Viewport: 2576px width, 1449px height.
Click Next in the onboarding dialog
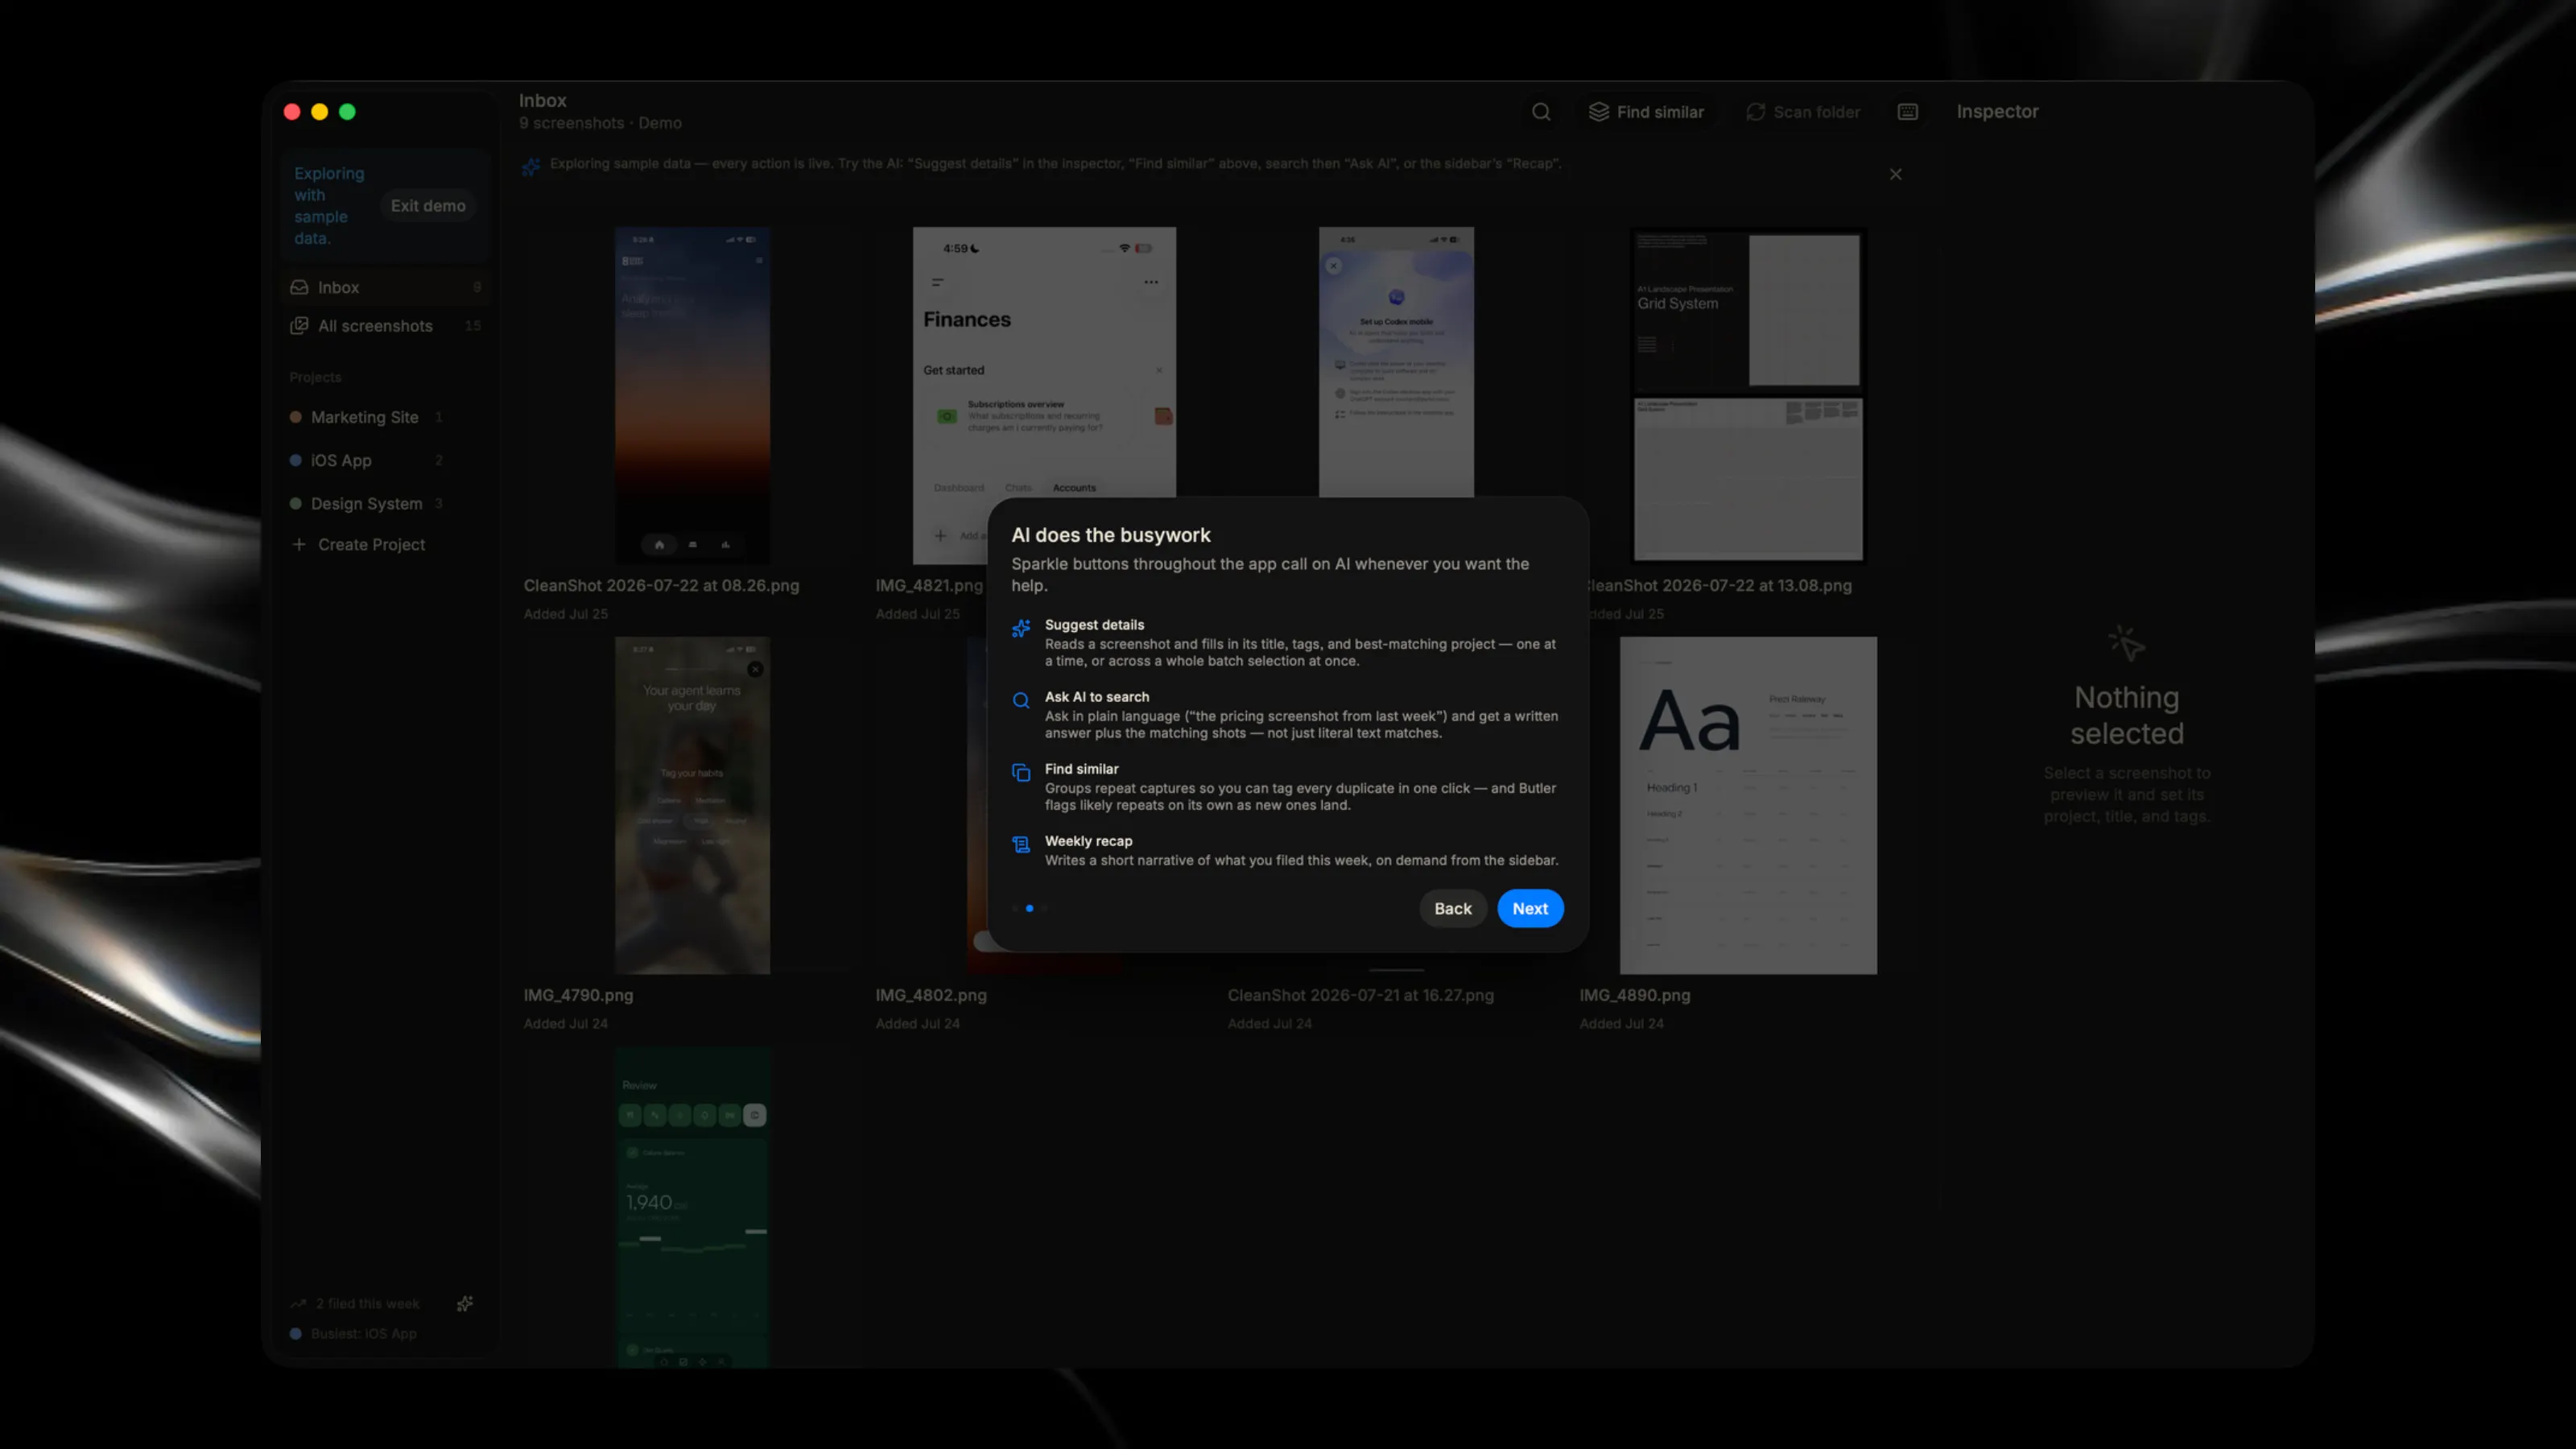tap(1530, 908)
